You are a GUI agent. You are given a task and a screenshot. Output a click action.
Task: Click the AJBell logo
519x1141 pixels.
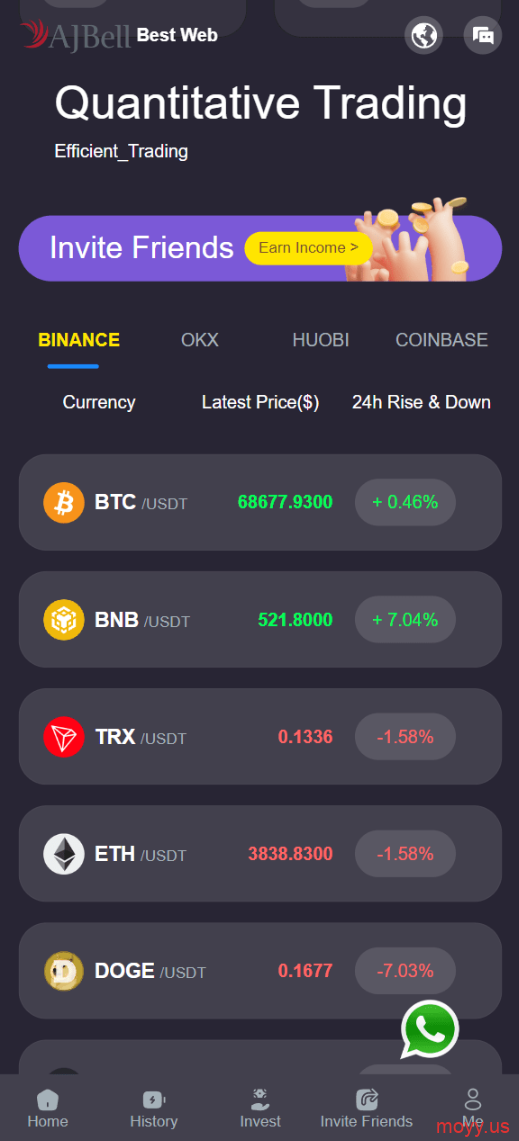click(75, 35)
